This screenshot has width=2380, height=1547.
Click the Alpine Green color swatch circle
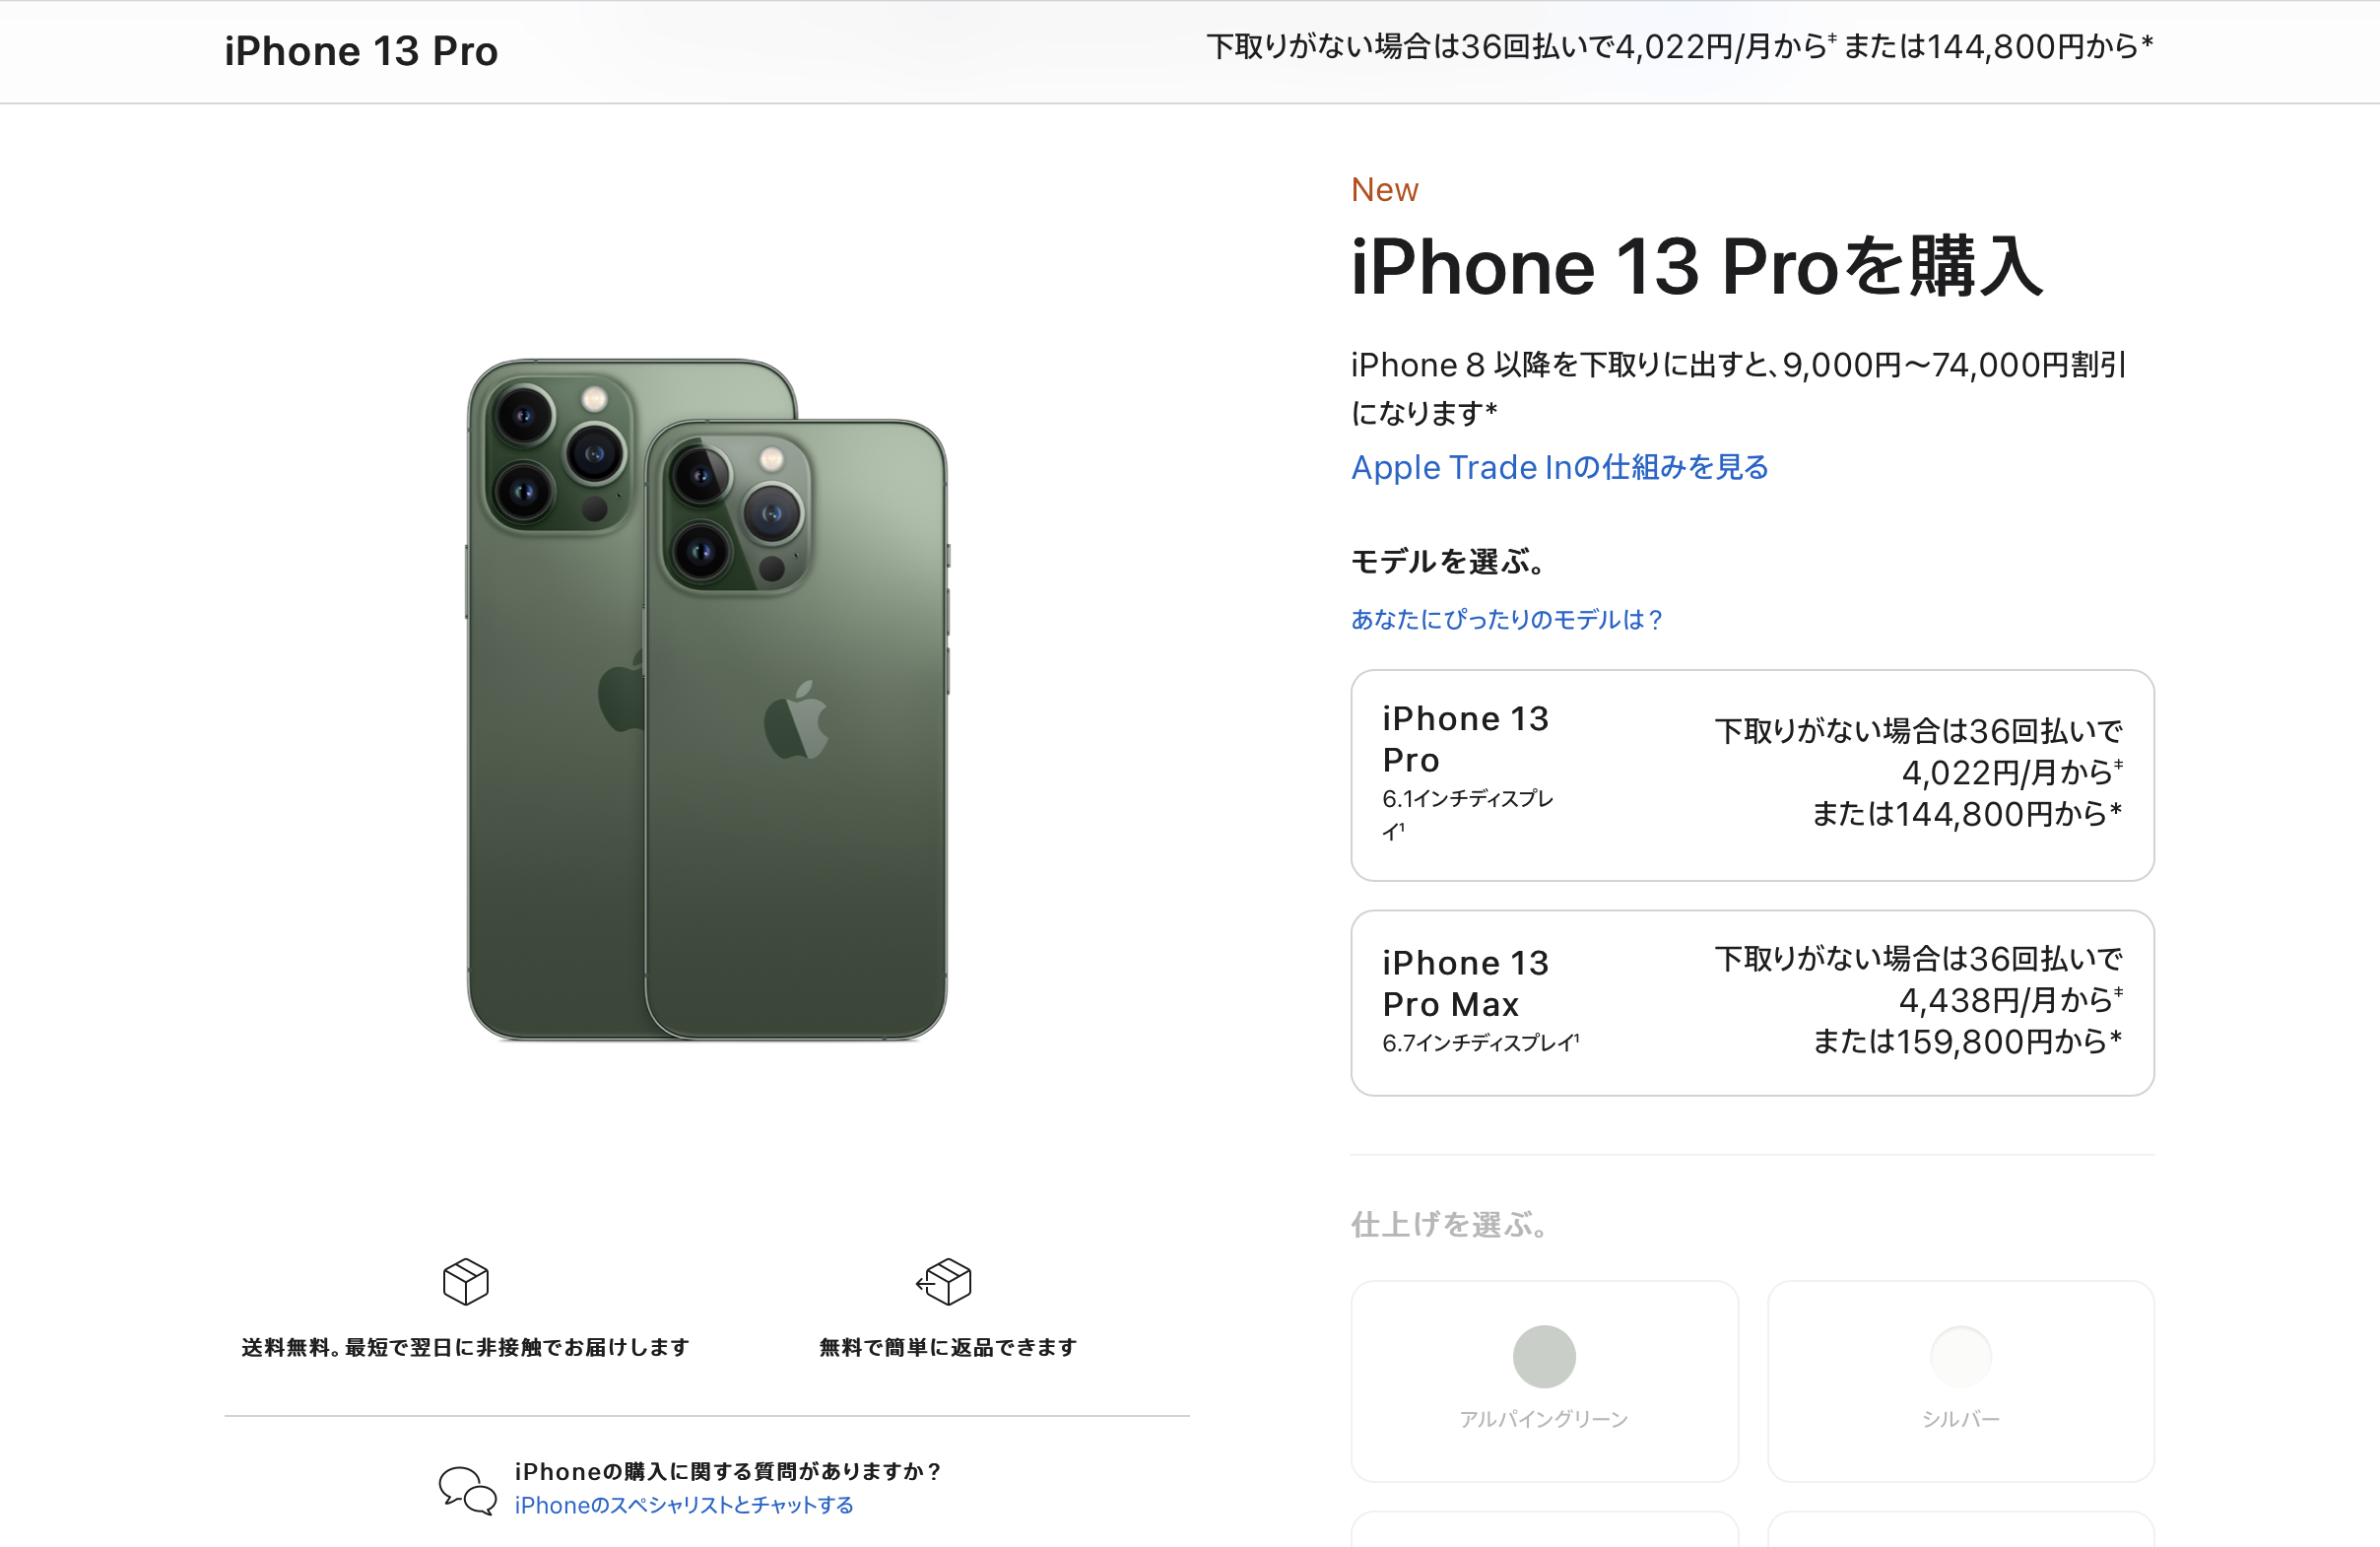pos(1544,1356)
